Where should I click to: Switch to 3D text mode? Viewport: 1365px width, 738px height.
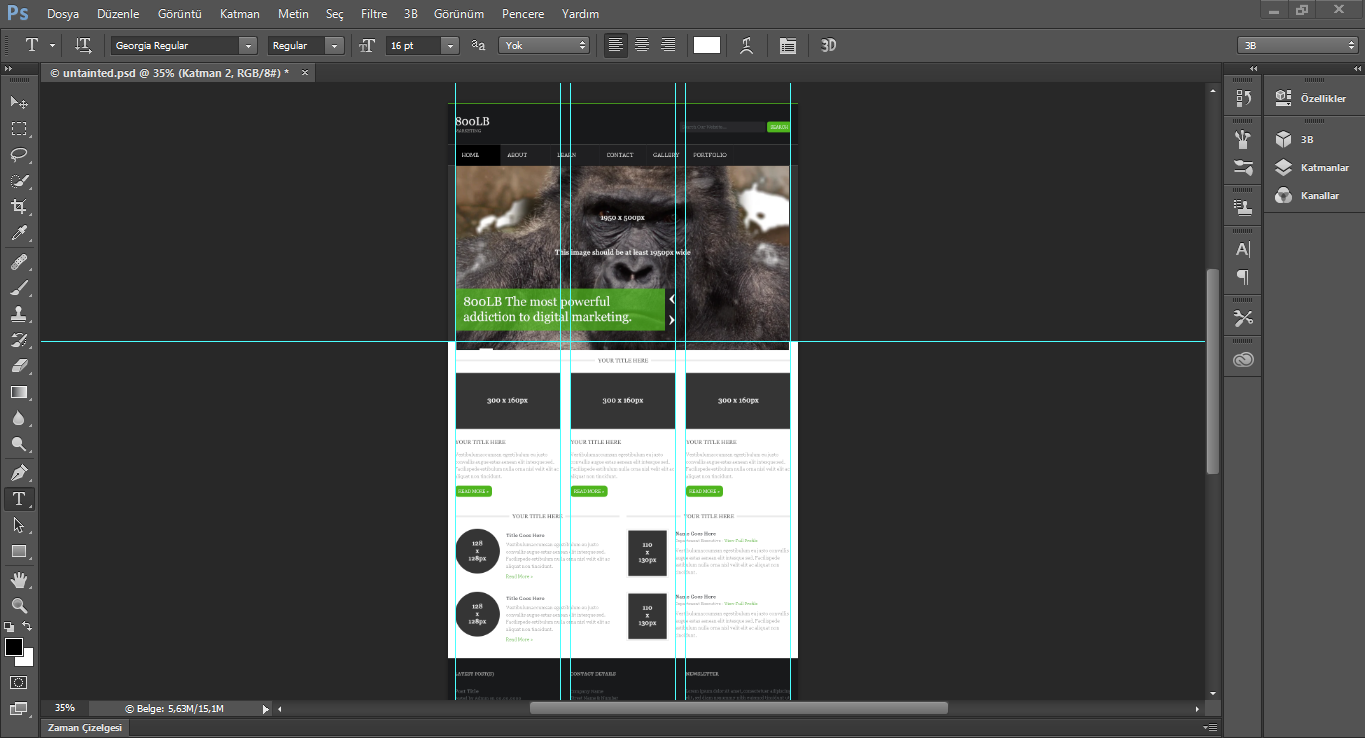(x=828, y=45)
